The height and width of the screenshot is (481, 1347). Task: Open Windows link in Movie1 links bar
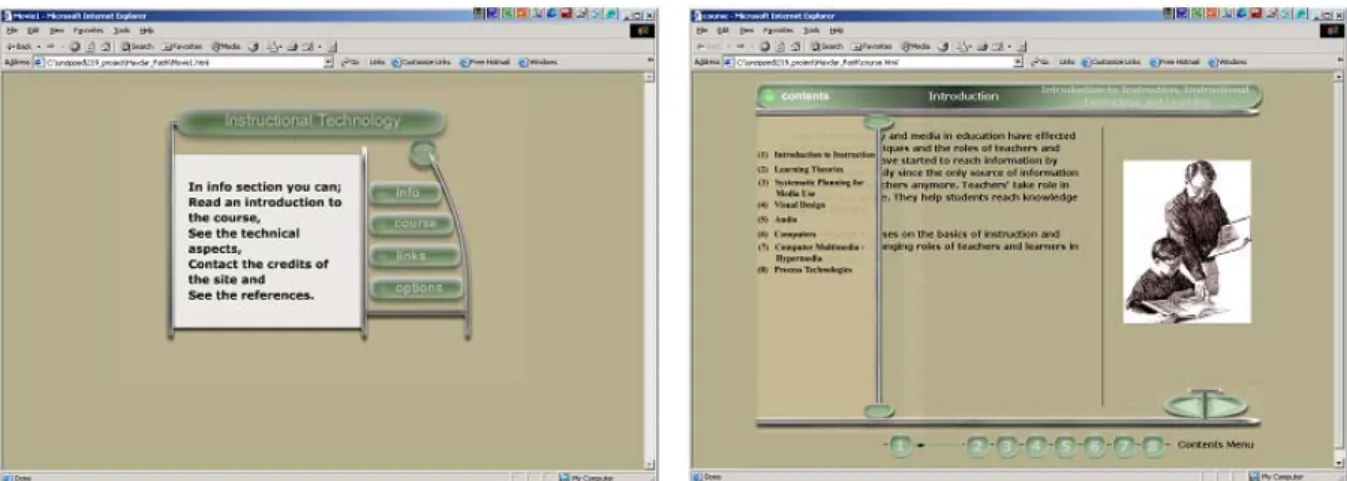(x=538, y=62)
